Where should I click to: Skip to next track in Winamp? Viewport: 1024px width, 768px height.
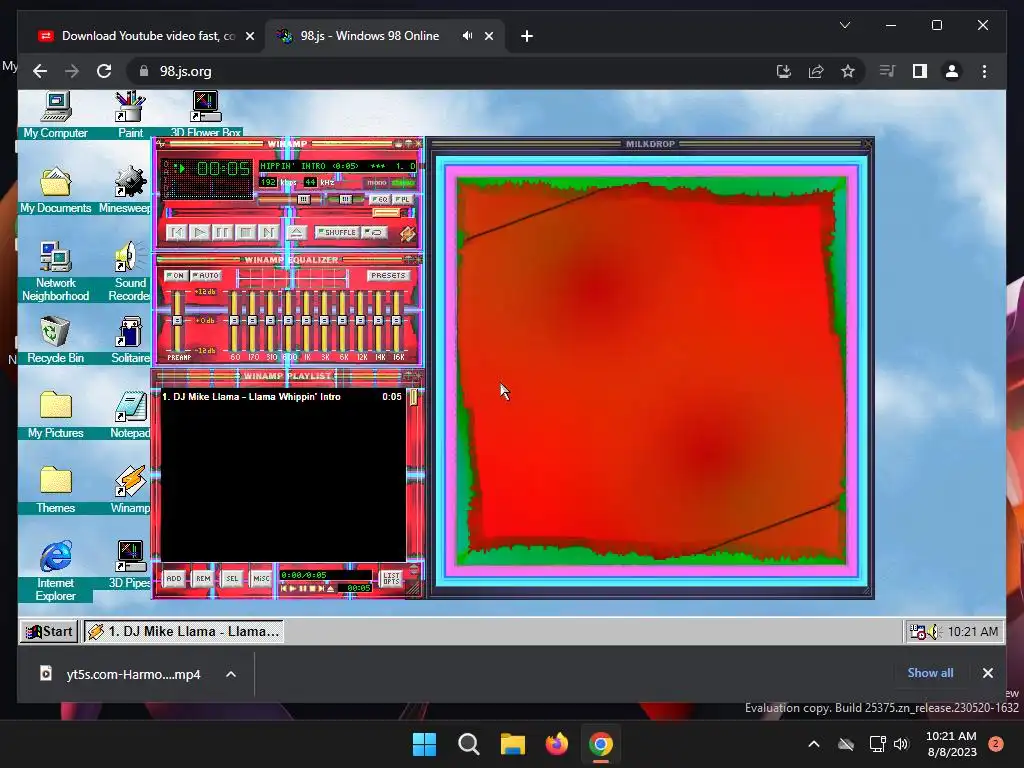(x=268, y=232)
